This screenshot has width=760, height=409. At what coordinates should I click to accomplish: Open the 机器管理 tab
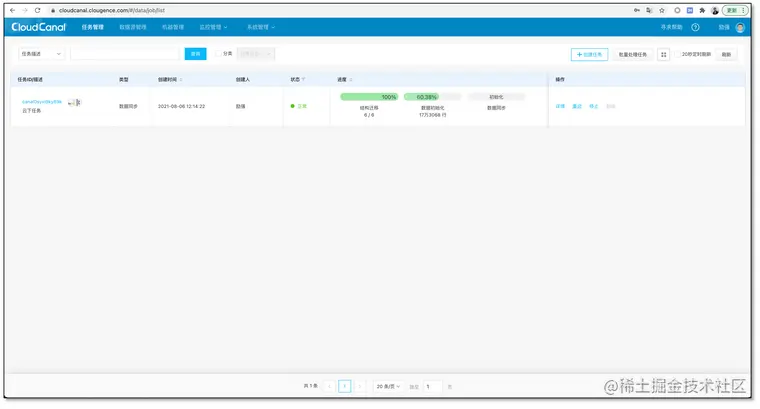coord(173,27)
